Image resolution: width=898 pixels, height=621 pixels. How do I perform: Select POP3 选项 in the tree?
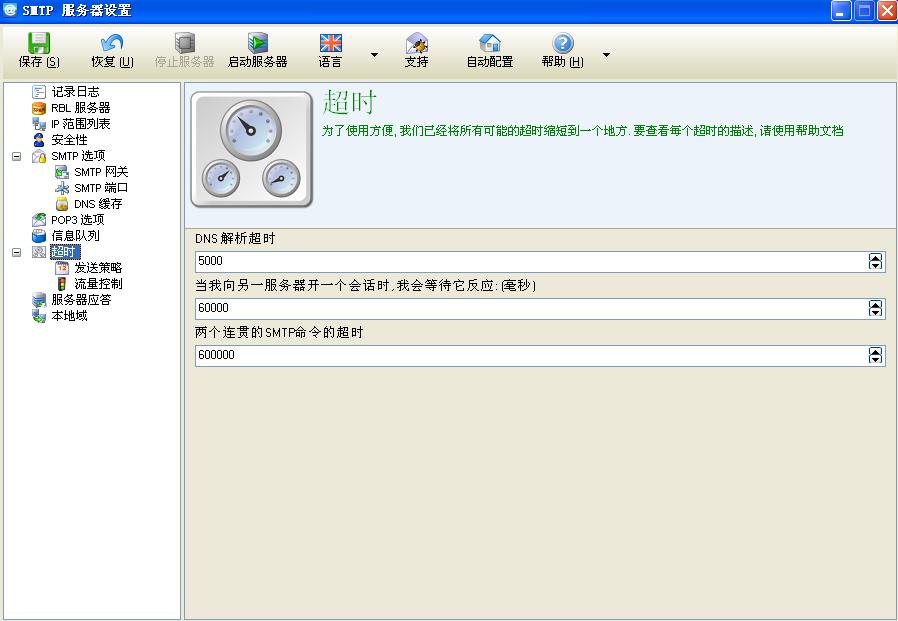[x=78, y=219]
